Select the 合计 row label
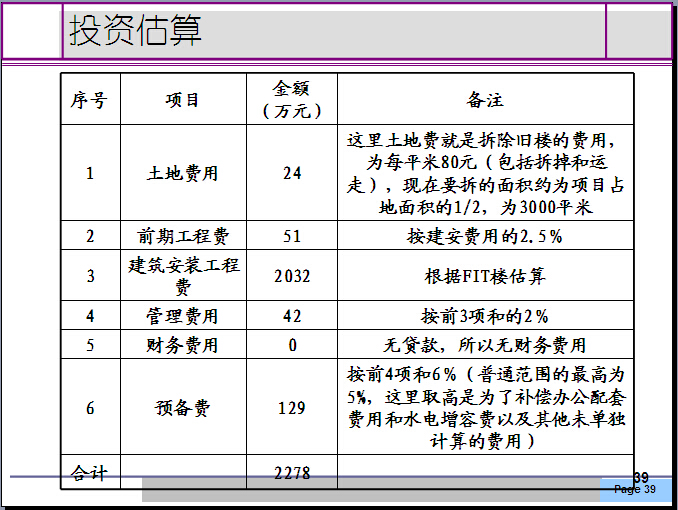This screenshot has height=510, width=678. click(90, 473)
